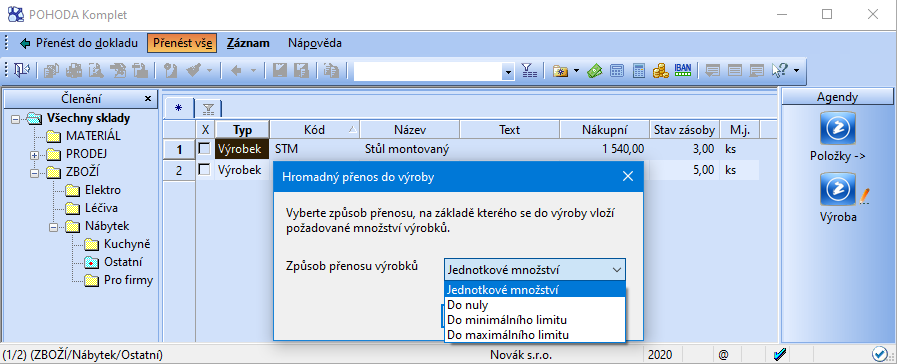Screen dimensions: 897x364
Task: Click the Stůl montovaný cell
Action: pos(410,149)
